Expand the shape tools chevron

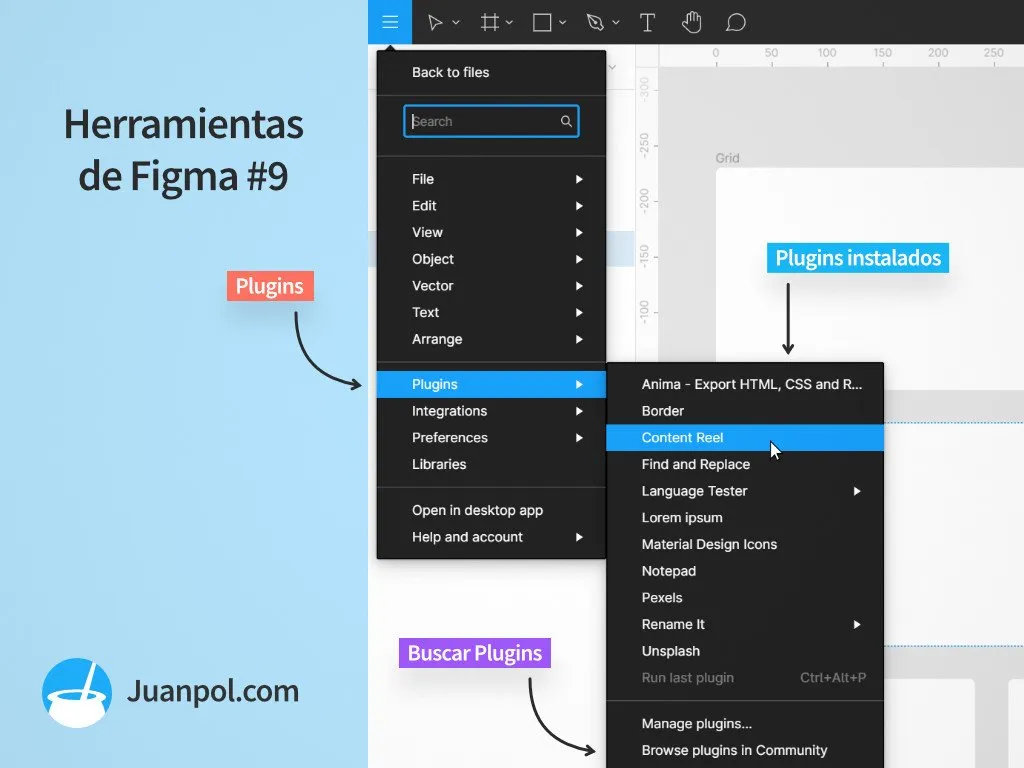[x=562, y=23]
